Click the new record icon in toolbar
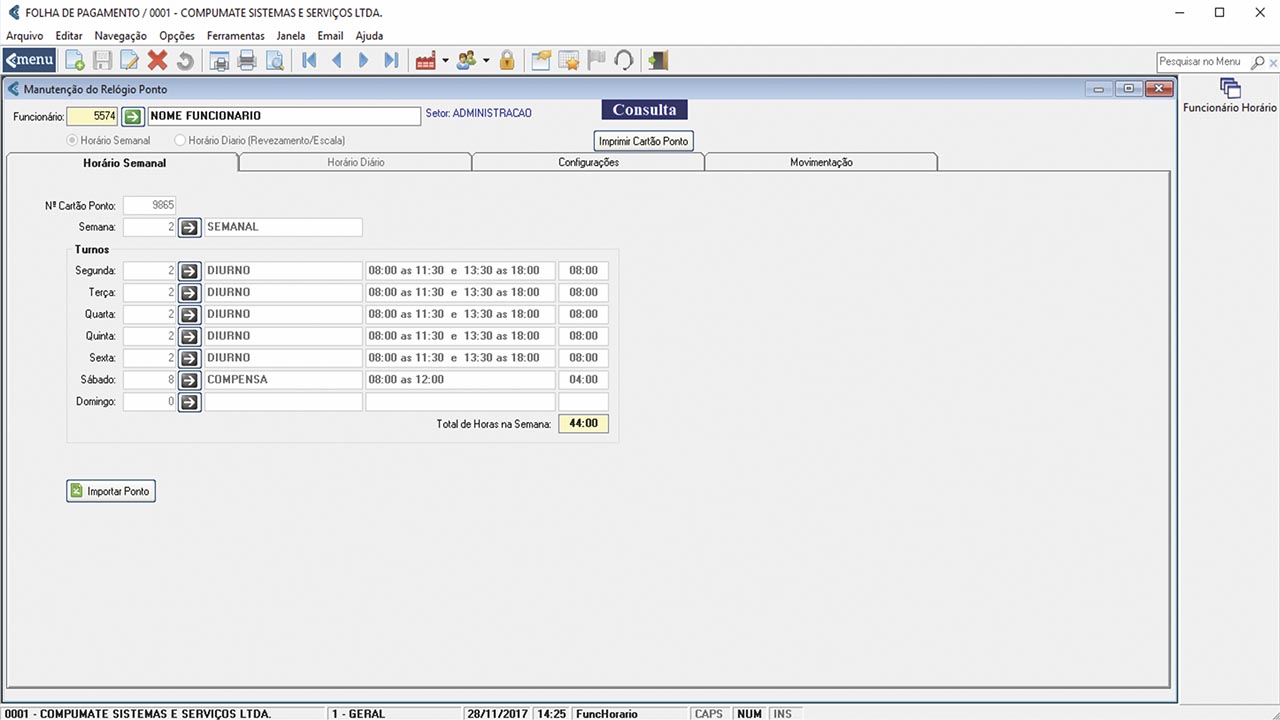This screenshot has height=720, width=1280. point(75,61)
